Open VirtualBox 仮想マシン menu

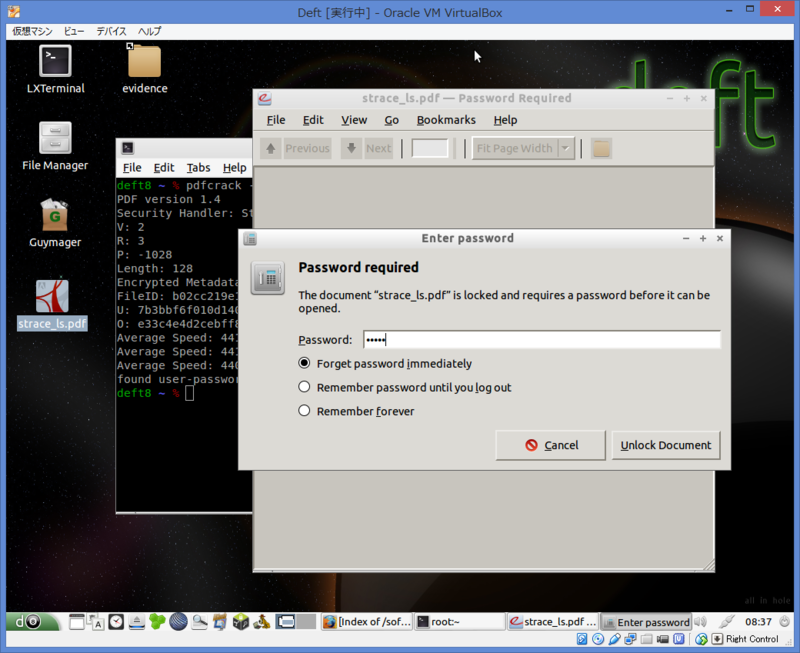click(32, 32)
